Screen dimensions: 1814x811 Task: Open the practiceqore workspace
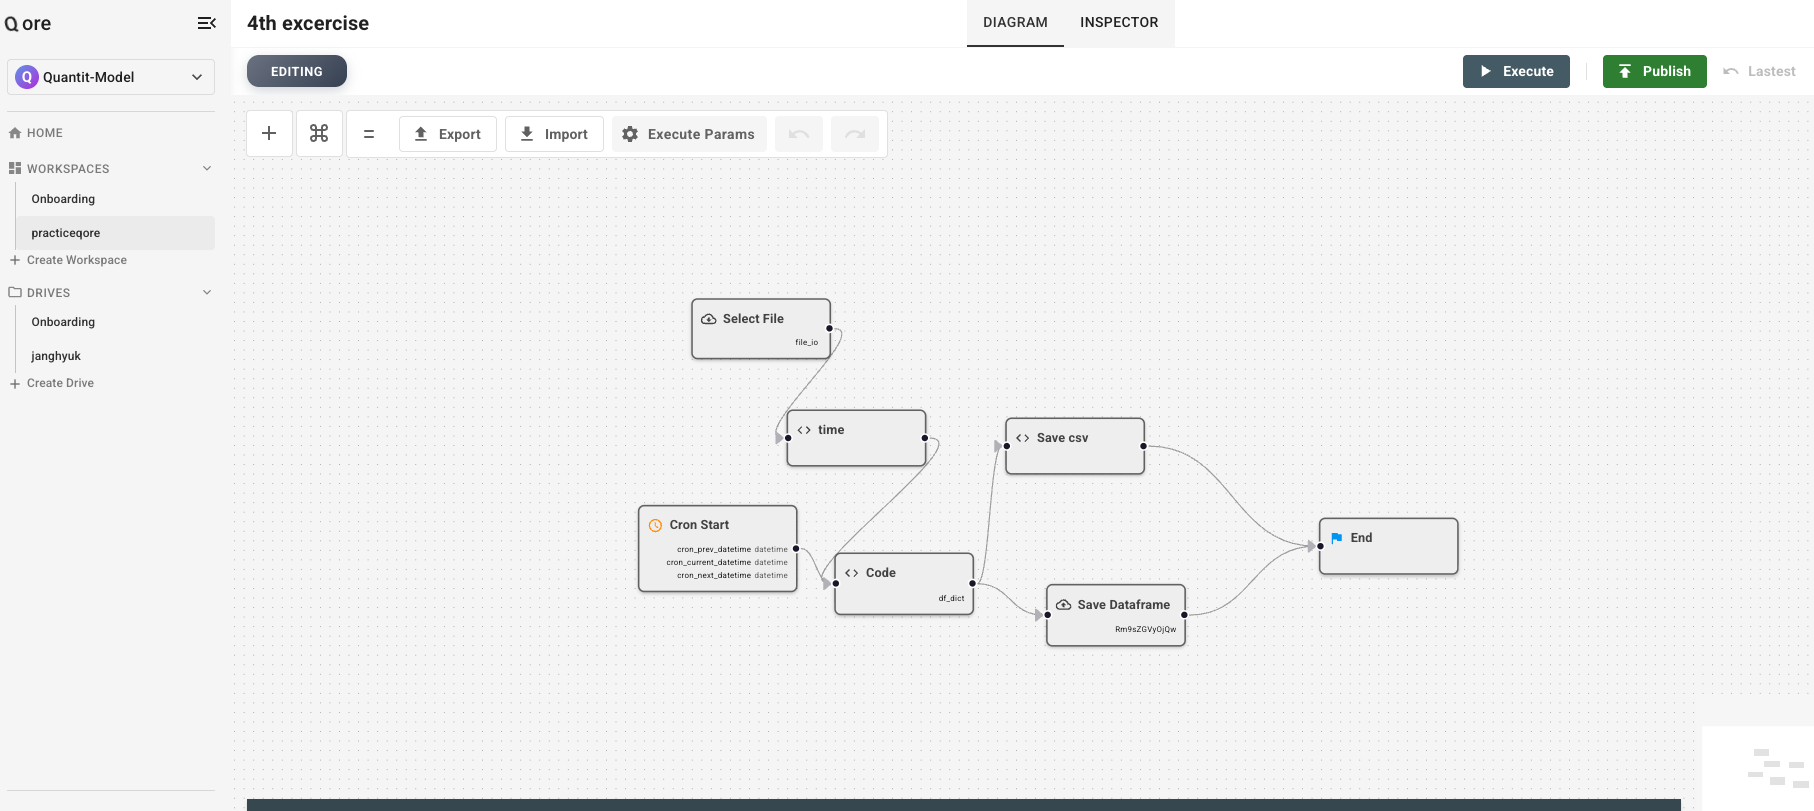(66, 233)
